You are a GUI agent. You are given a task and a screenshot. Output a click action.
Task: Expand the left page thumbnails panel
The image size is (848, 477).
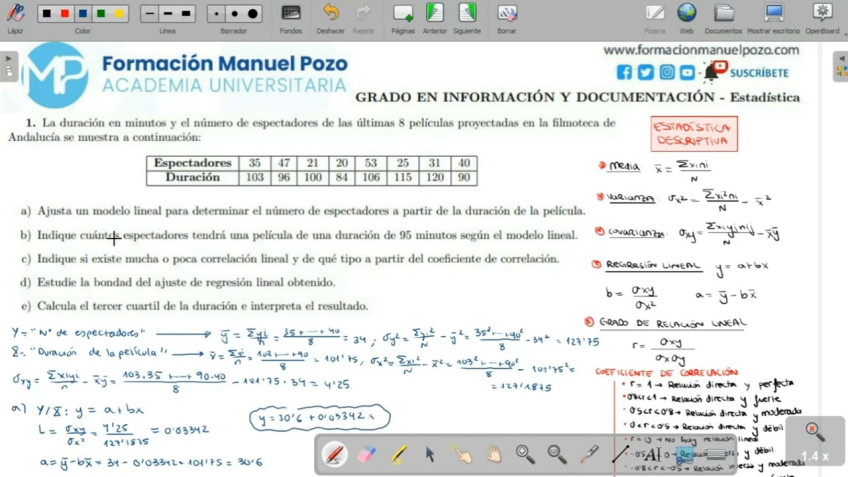coord(9,66)
